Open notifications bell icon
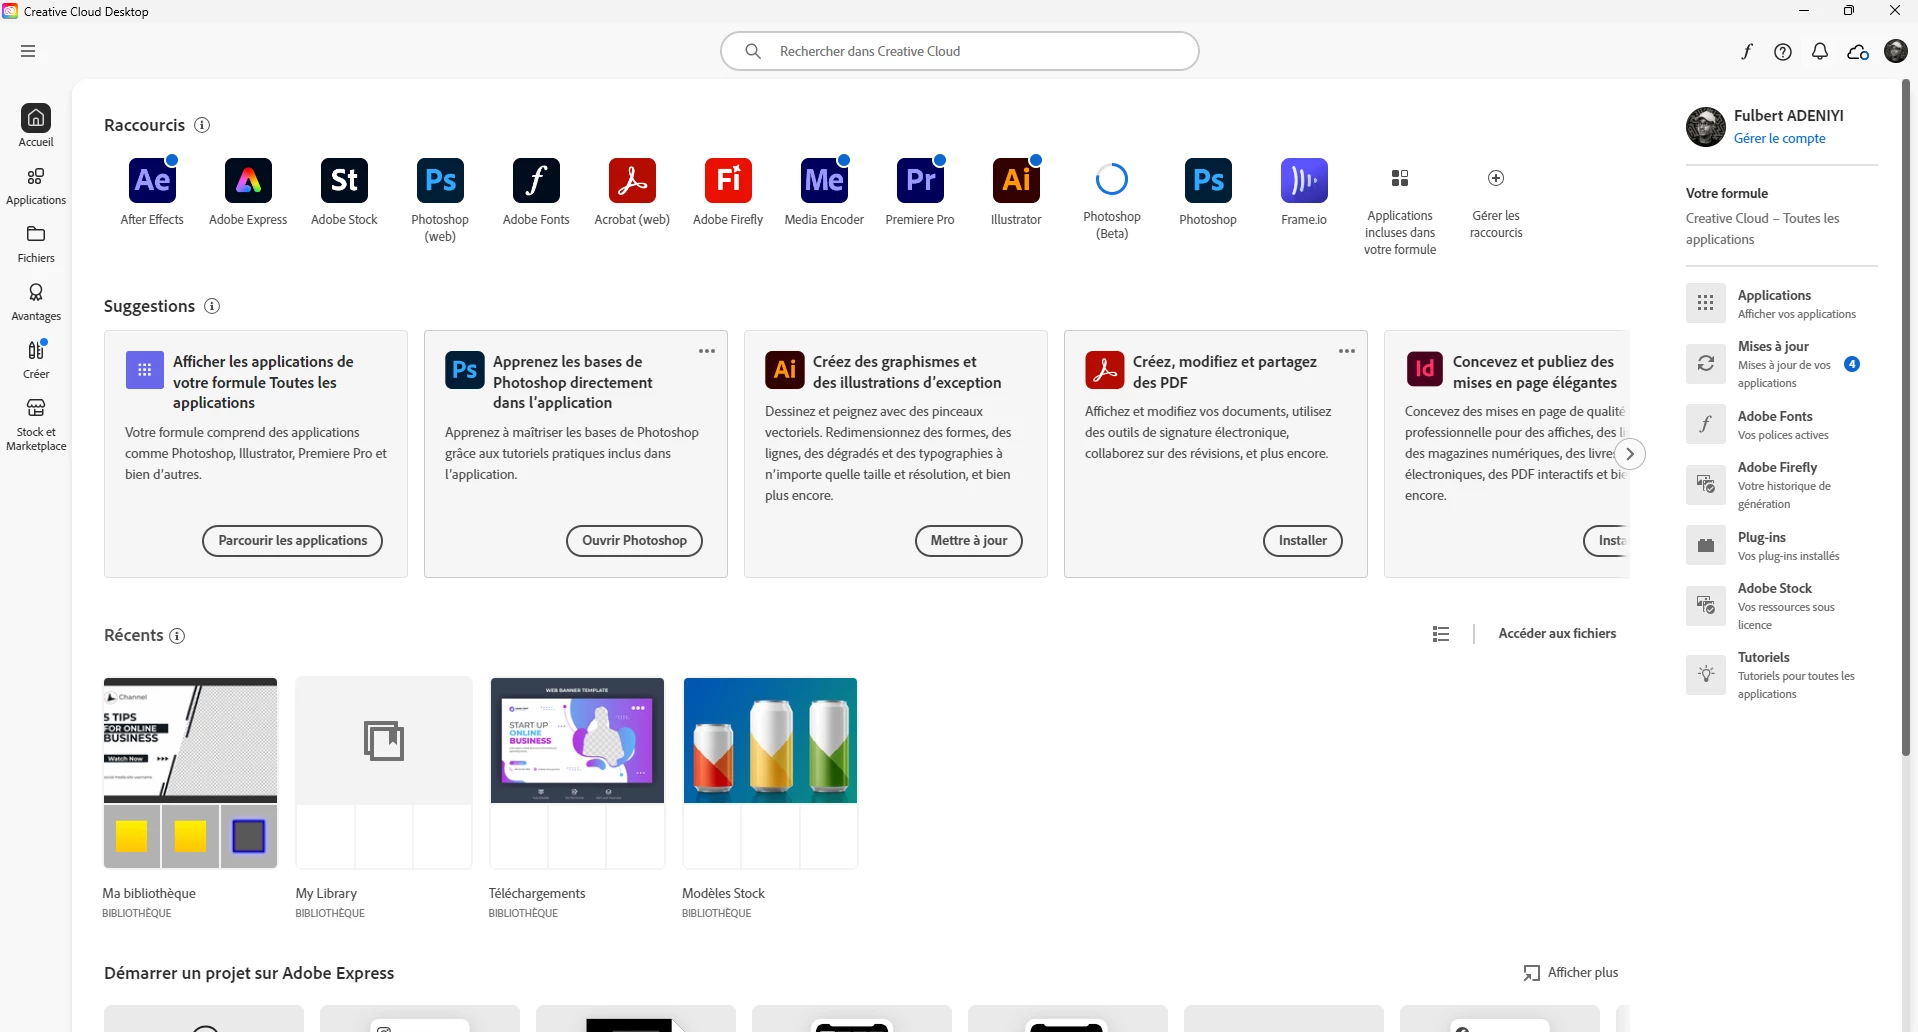This screenshot has width=1918, height=1032. 1820,52
